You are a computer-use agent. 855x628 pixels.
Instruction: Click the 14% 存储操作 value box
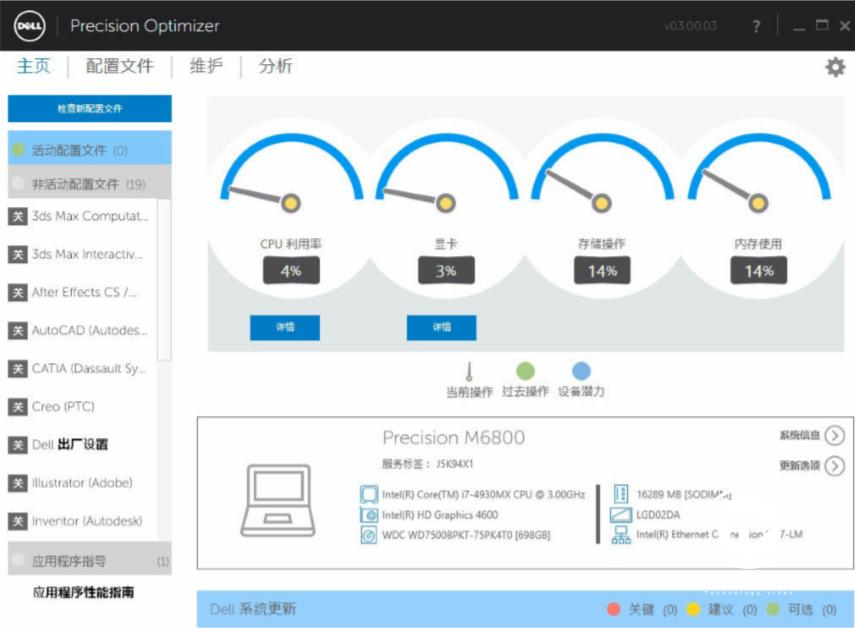(x=602, y=271)
